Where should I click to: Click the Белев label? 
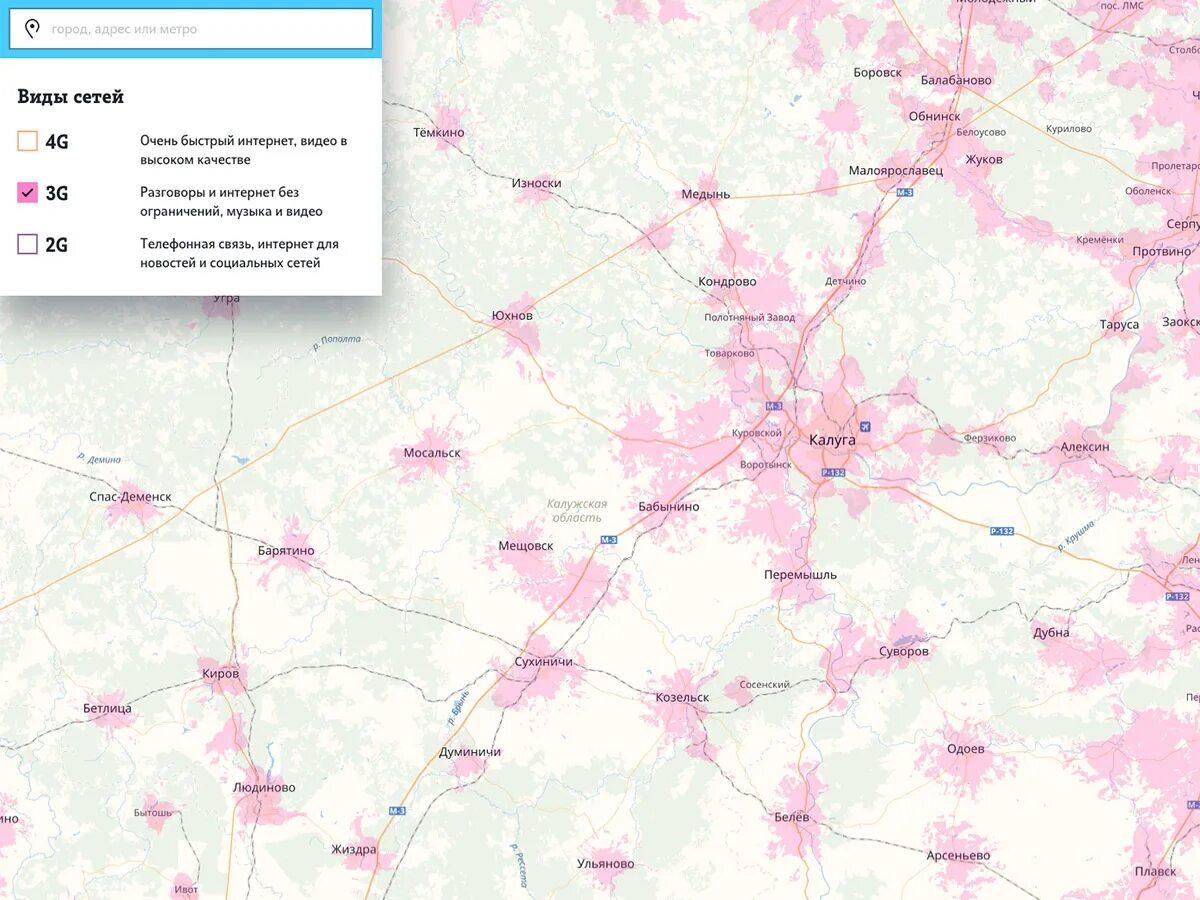(792, 818)
